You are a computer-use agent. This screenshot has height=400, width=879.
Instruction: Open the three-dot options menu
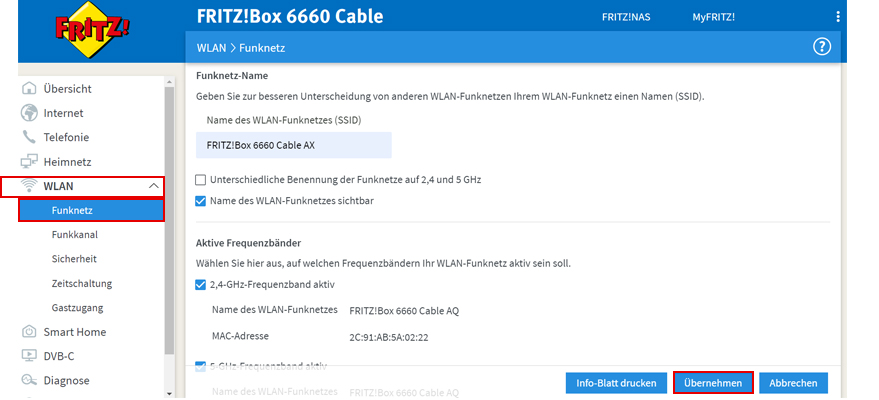(x=838, y=17)
